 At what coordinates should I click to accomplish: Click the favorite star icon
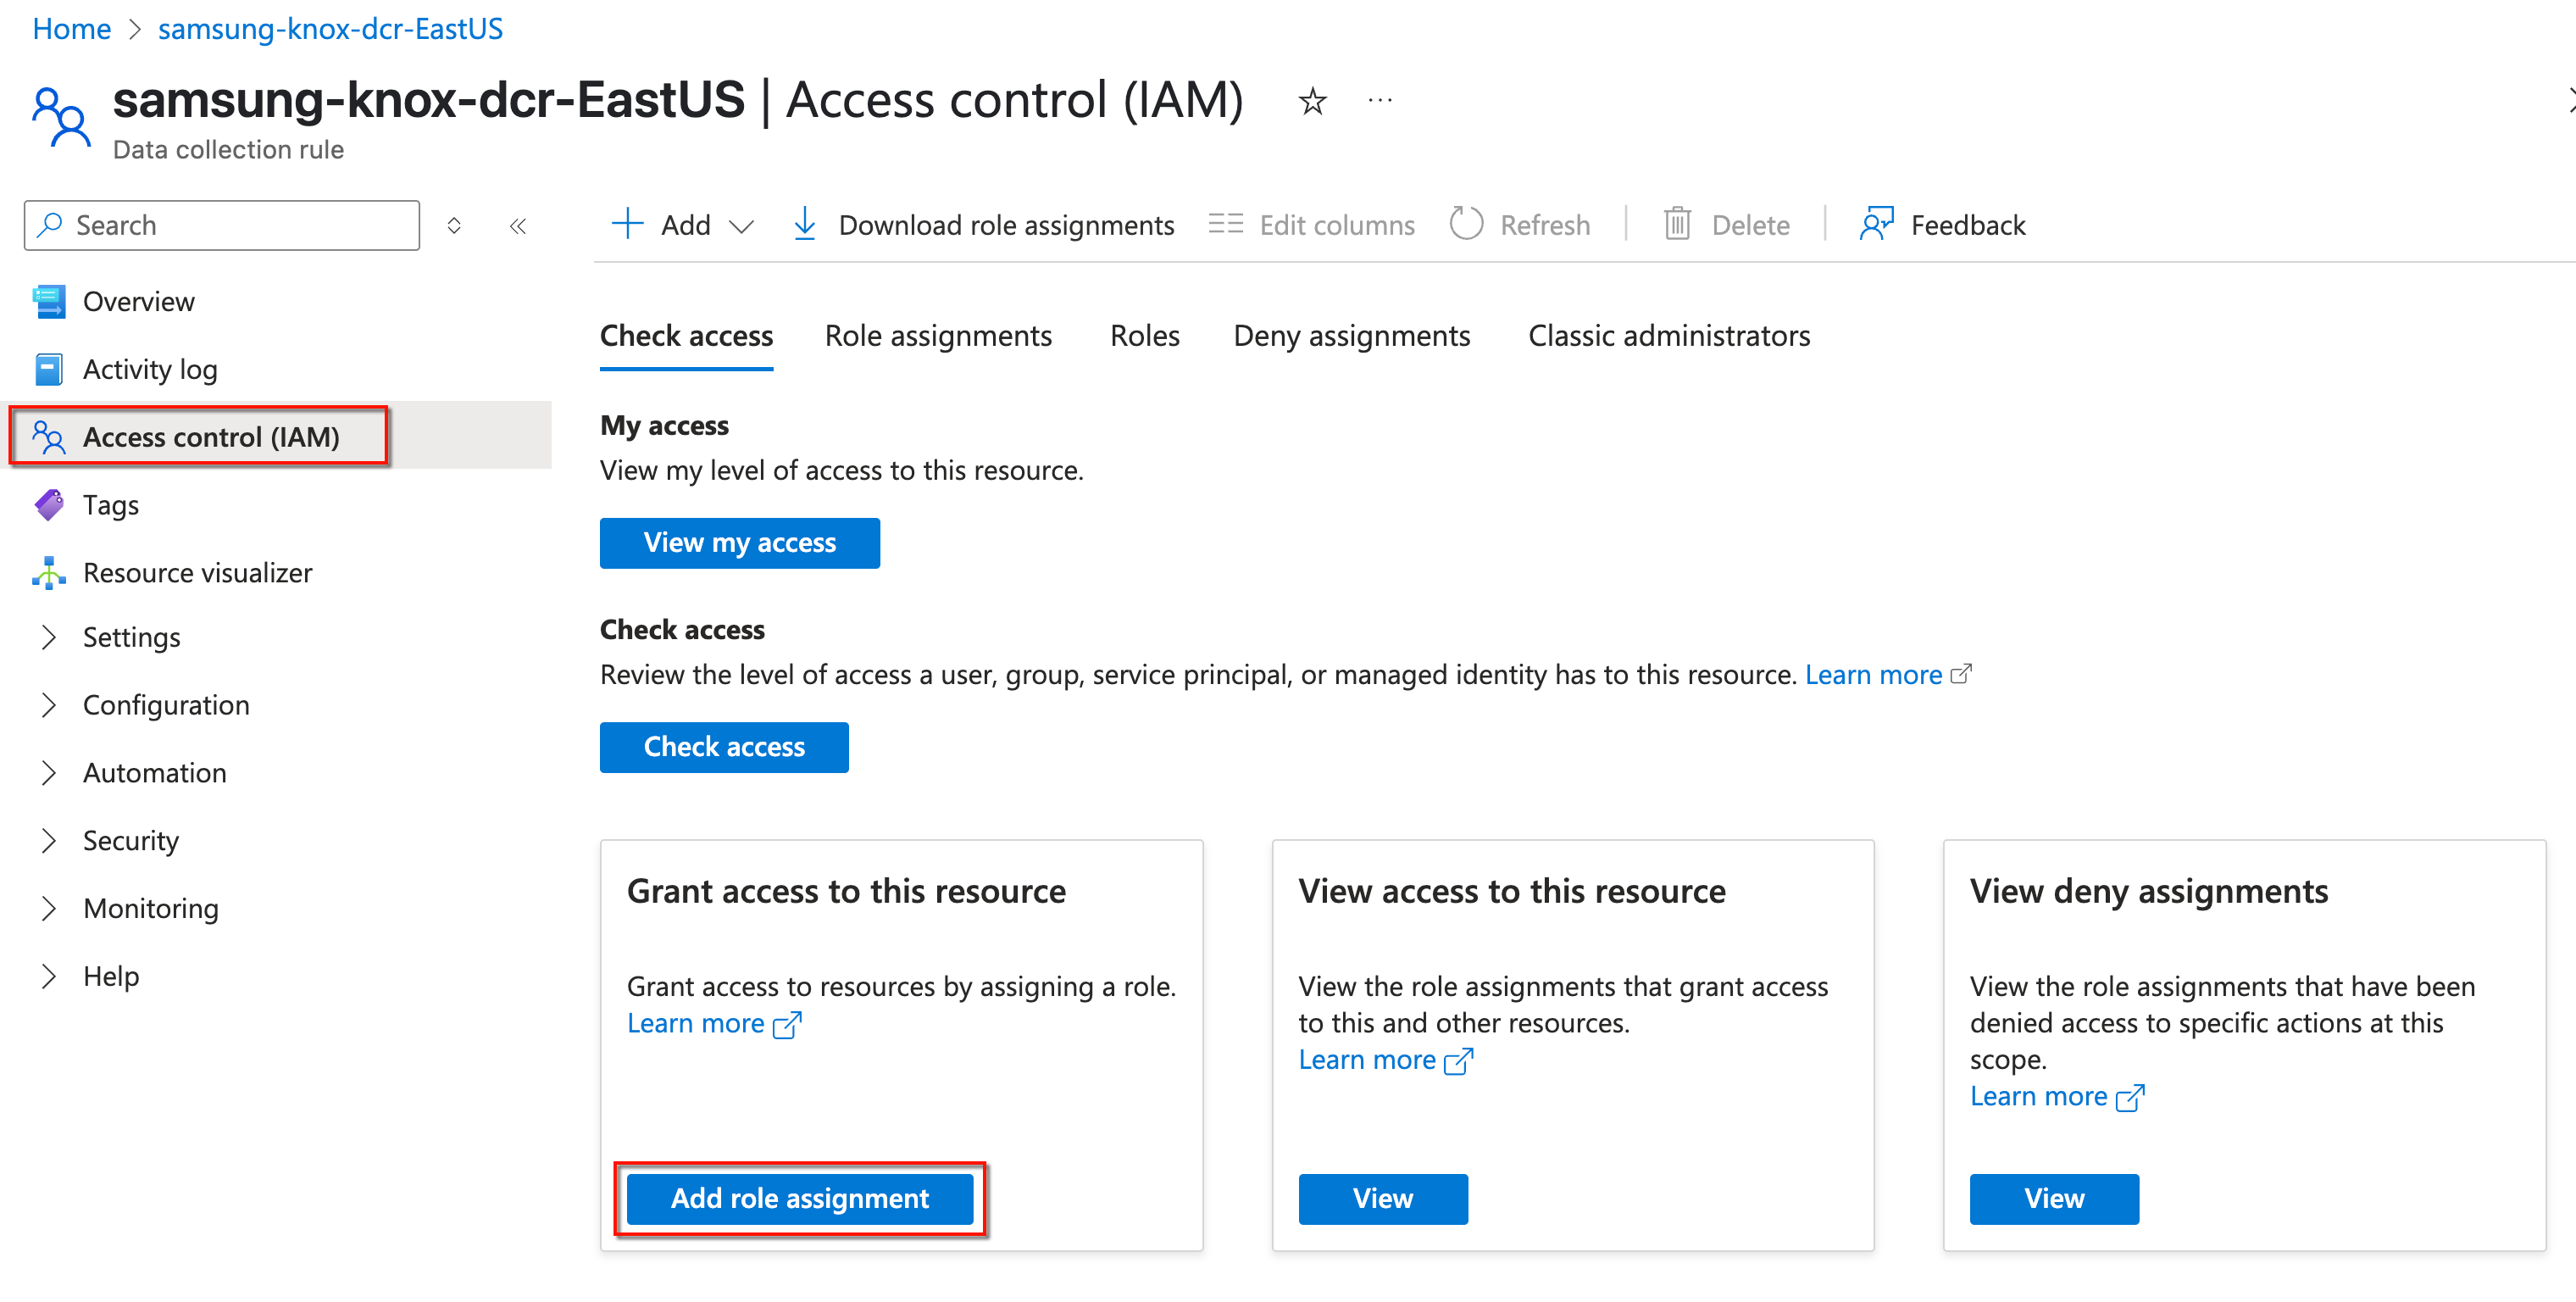[x=1312, y=101]
